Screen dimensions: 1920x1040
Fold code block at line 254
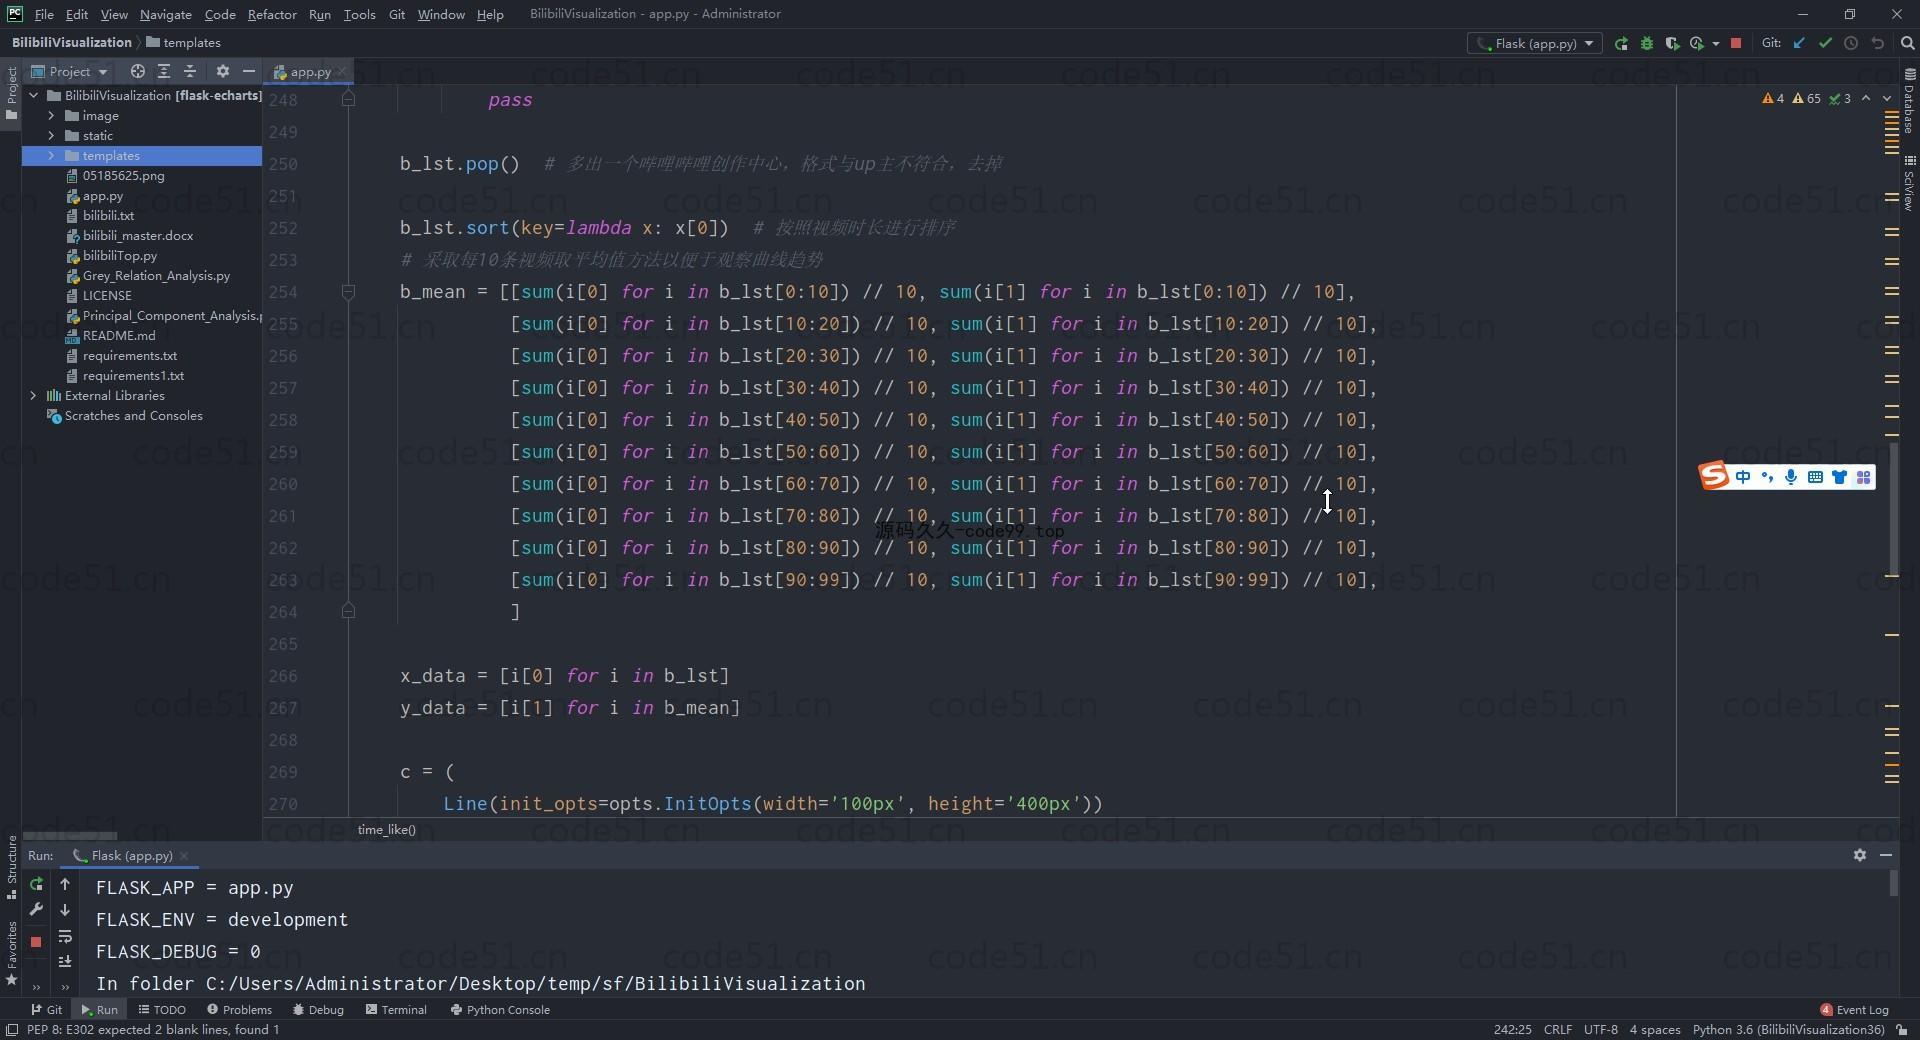348,292
